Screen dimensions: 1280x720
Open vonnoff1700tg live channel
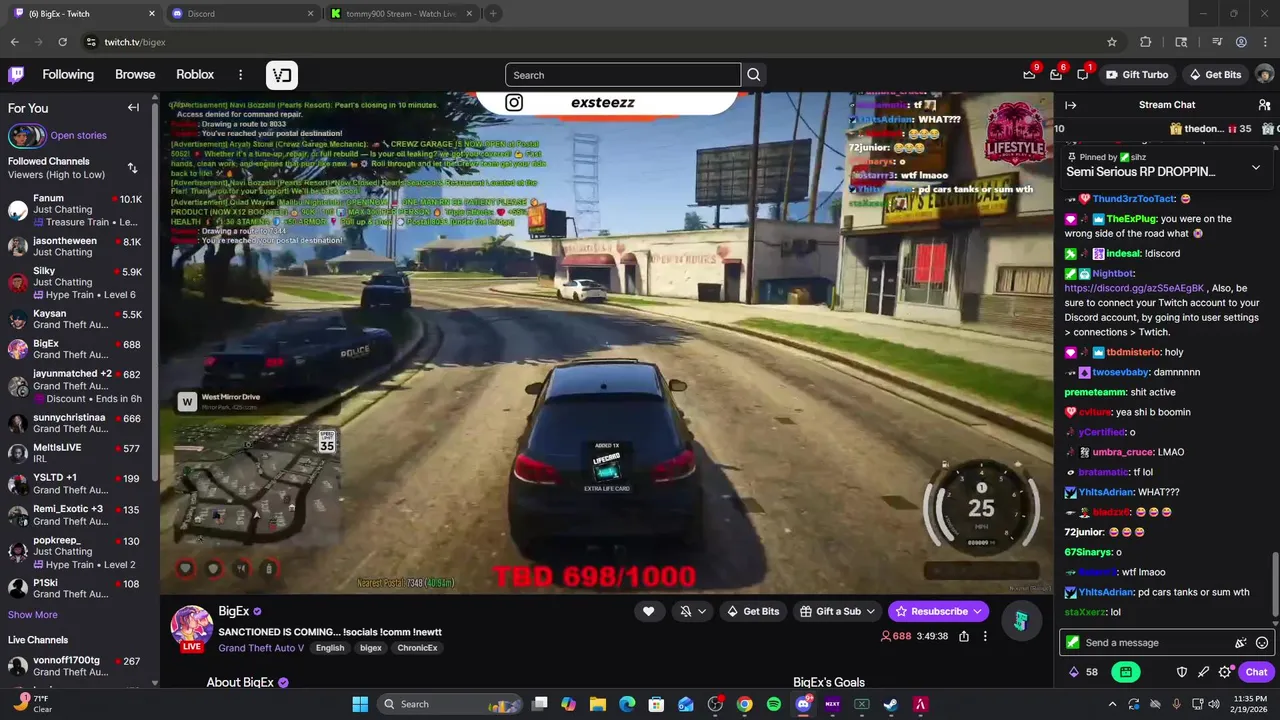click(78, 666)
